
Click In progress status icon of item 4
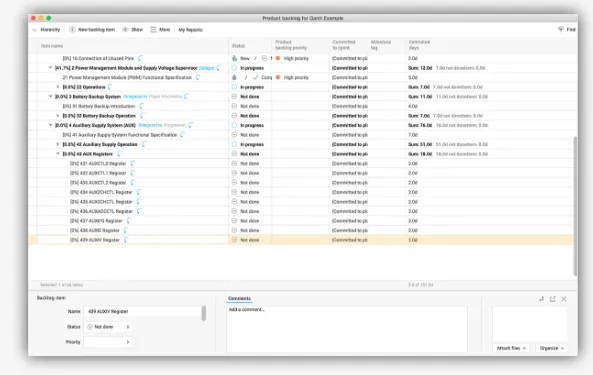(x=234, y=125)
